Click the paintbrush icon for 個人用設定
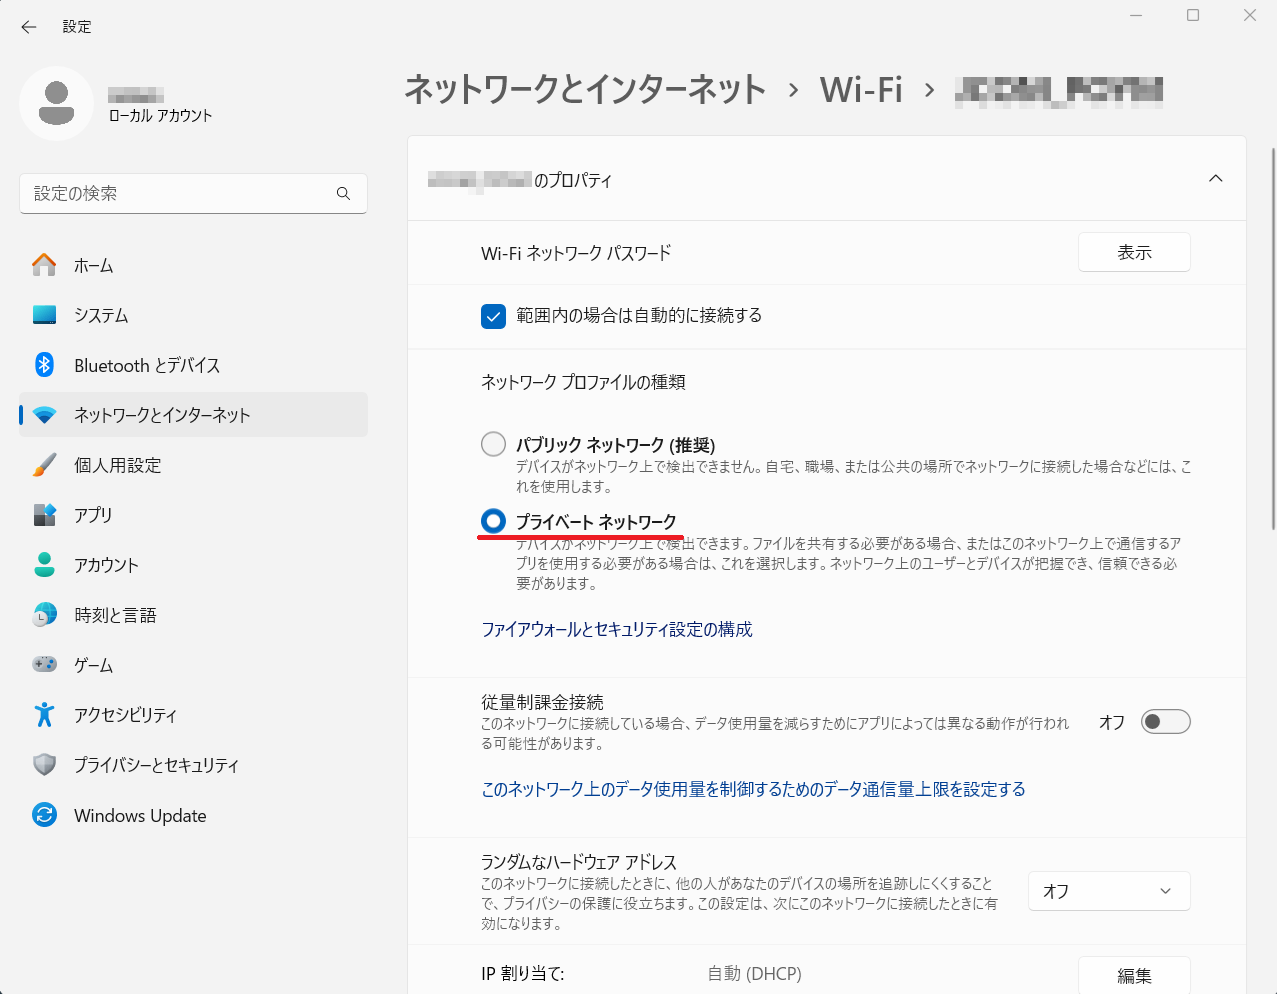The height and width of the screenshot is (994, 1277). (44, 465)
